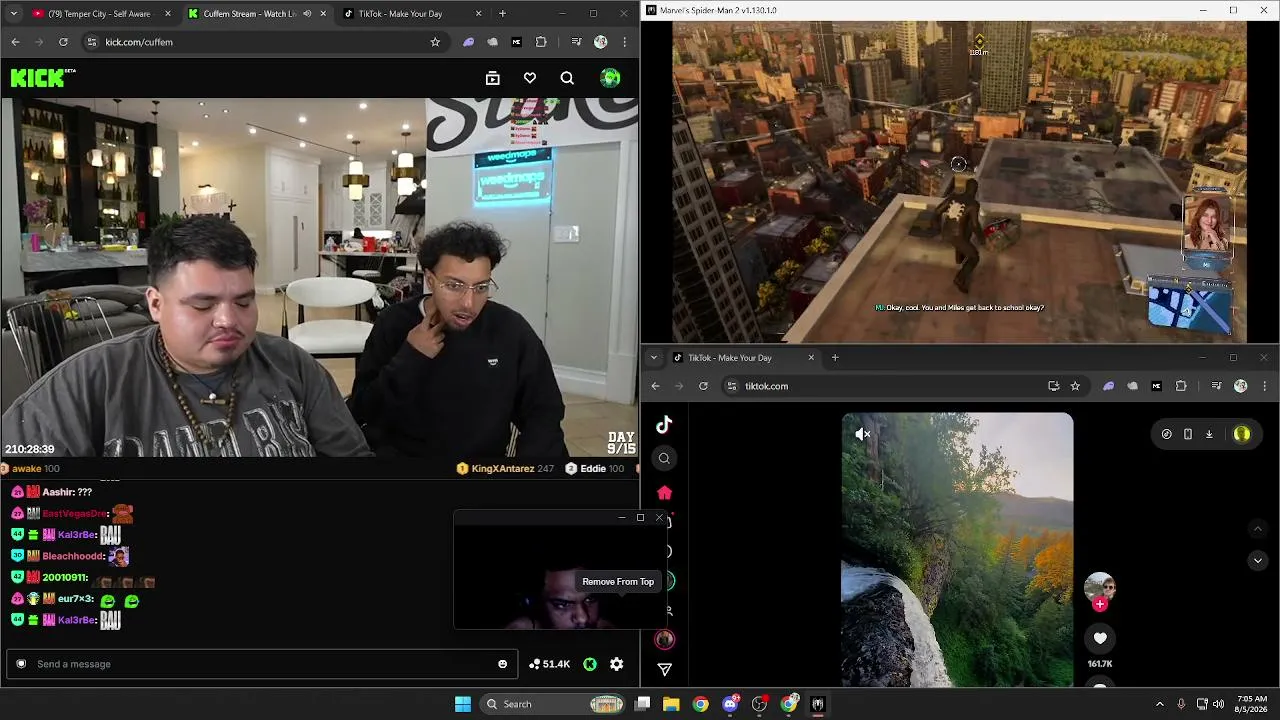Open the Kick home logo
This screenshot has width=1280, height=720.
point(42,78)
